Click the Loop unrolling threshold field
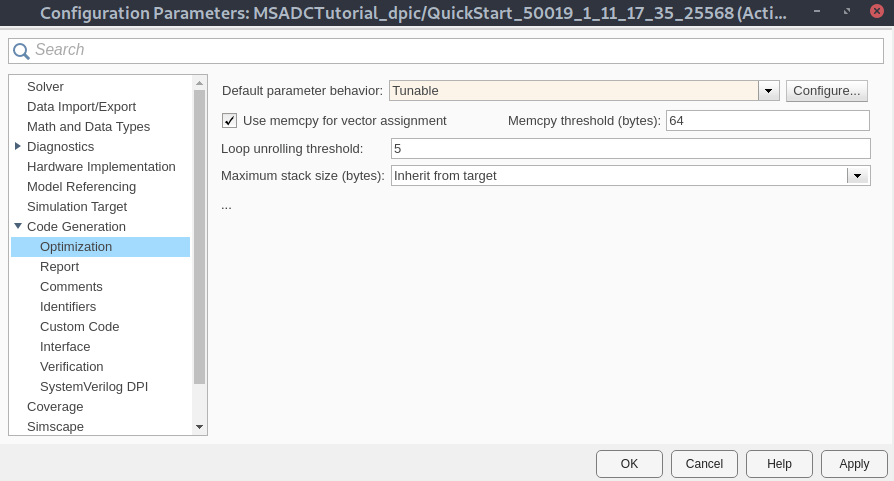Viewport: 894px width, 481px height. 630,149
